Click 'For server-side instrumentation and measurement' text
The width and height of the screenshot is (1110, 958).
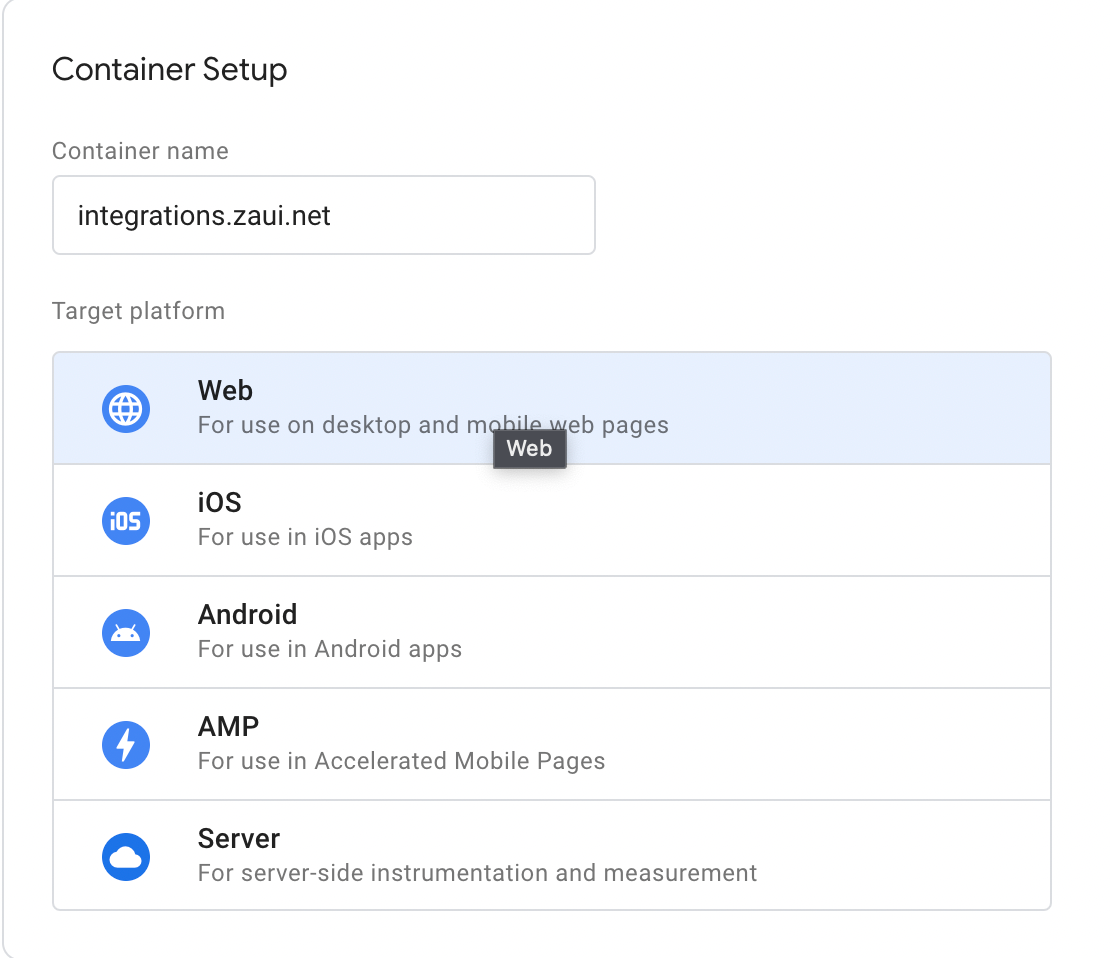tap(477, 873)
